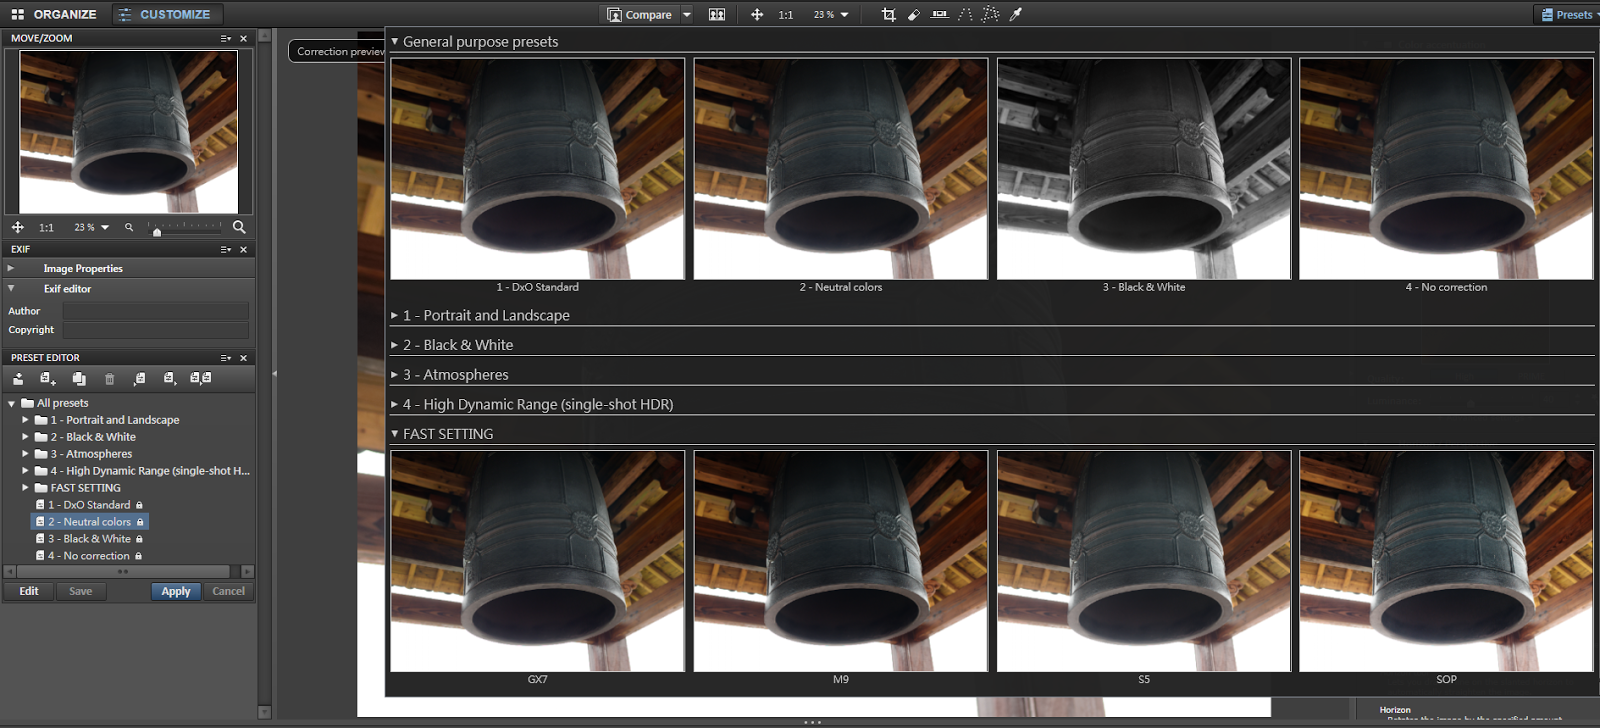
Task: Expand the 2 - Black & White tree folder
Action: pyautogui.click(x=25, y=437)
